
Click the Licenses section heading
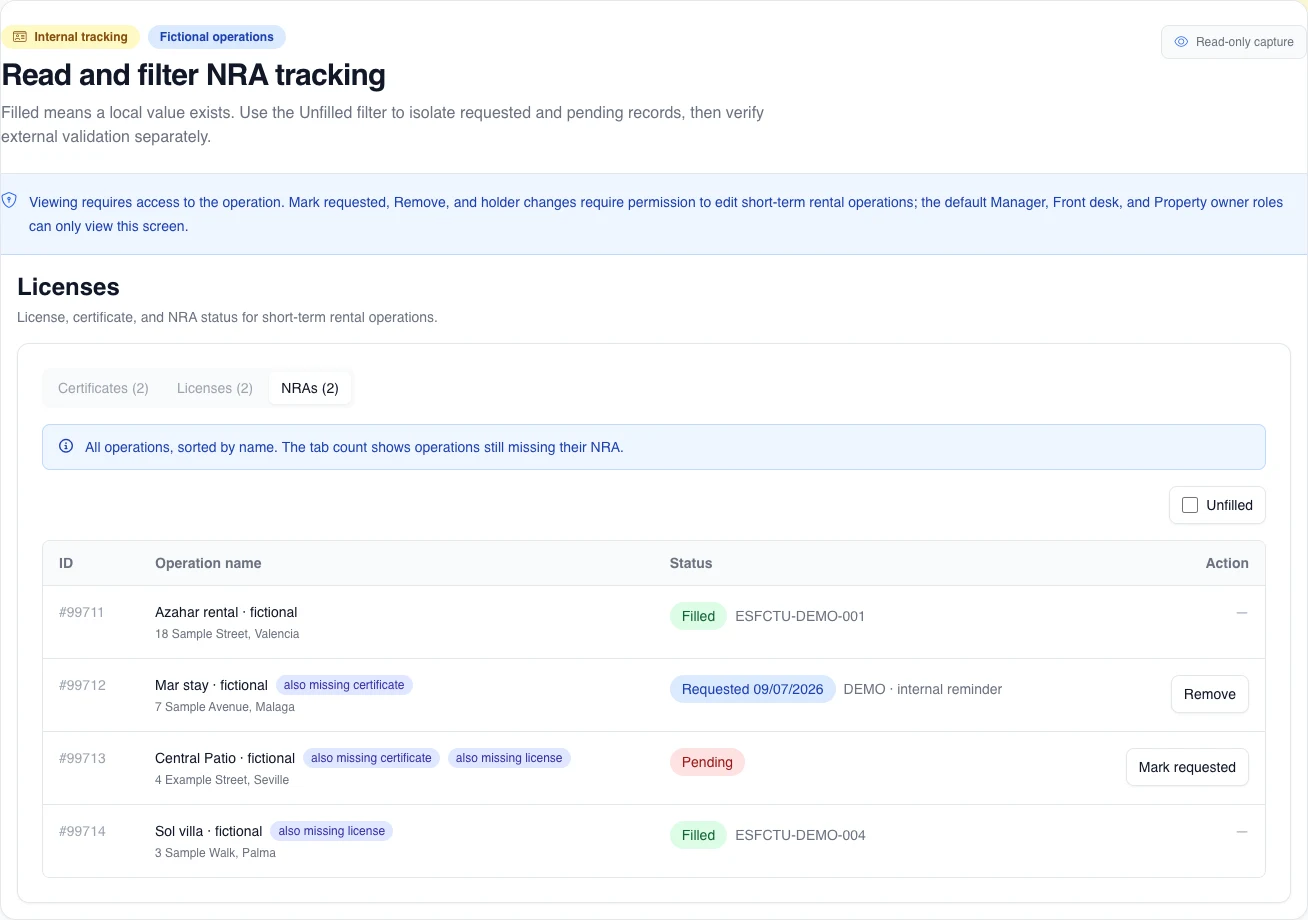click(x=68, y=287)
